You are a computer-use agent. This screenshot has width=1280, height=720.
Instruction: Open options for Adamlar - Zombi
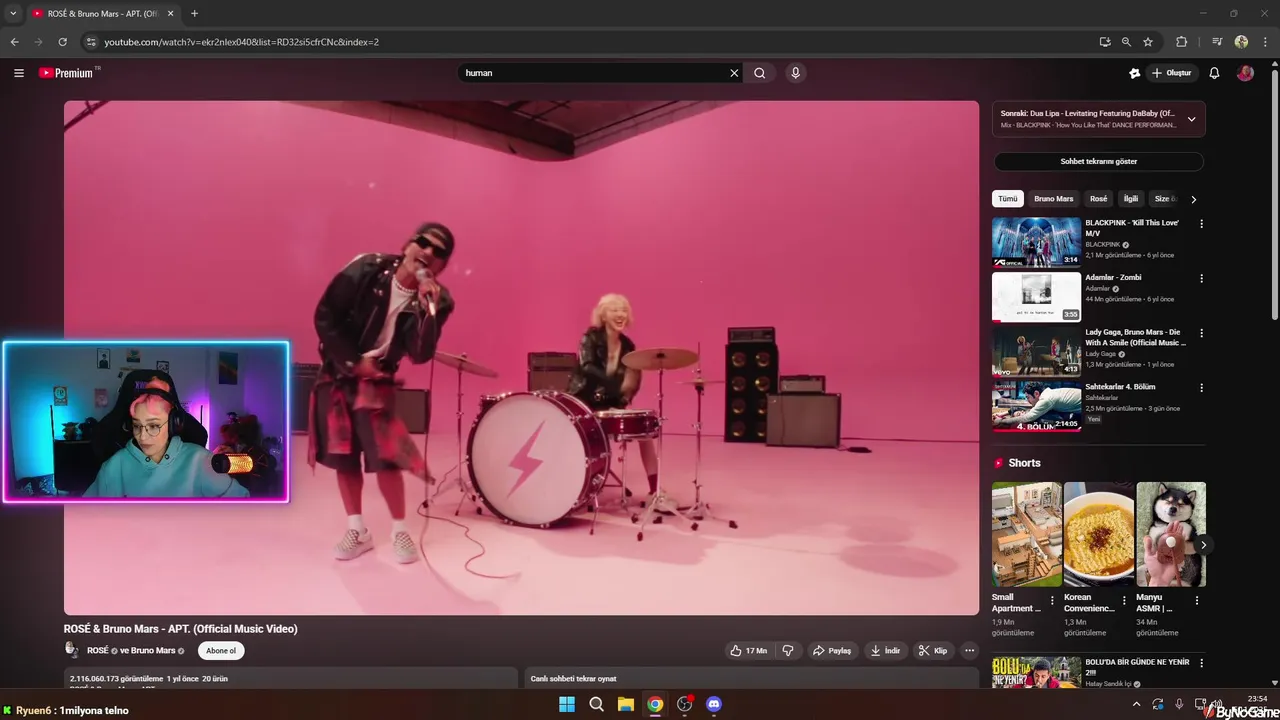tap(1201, 279)
